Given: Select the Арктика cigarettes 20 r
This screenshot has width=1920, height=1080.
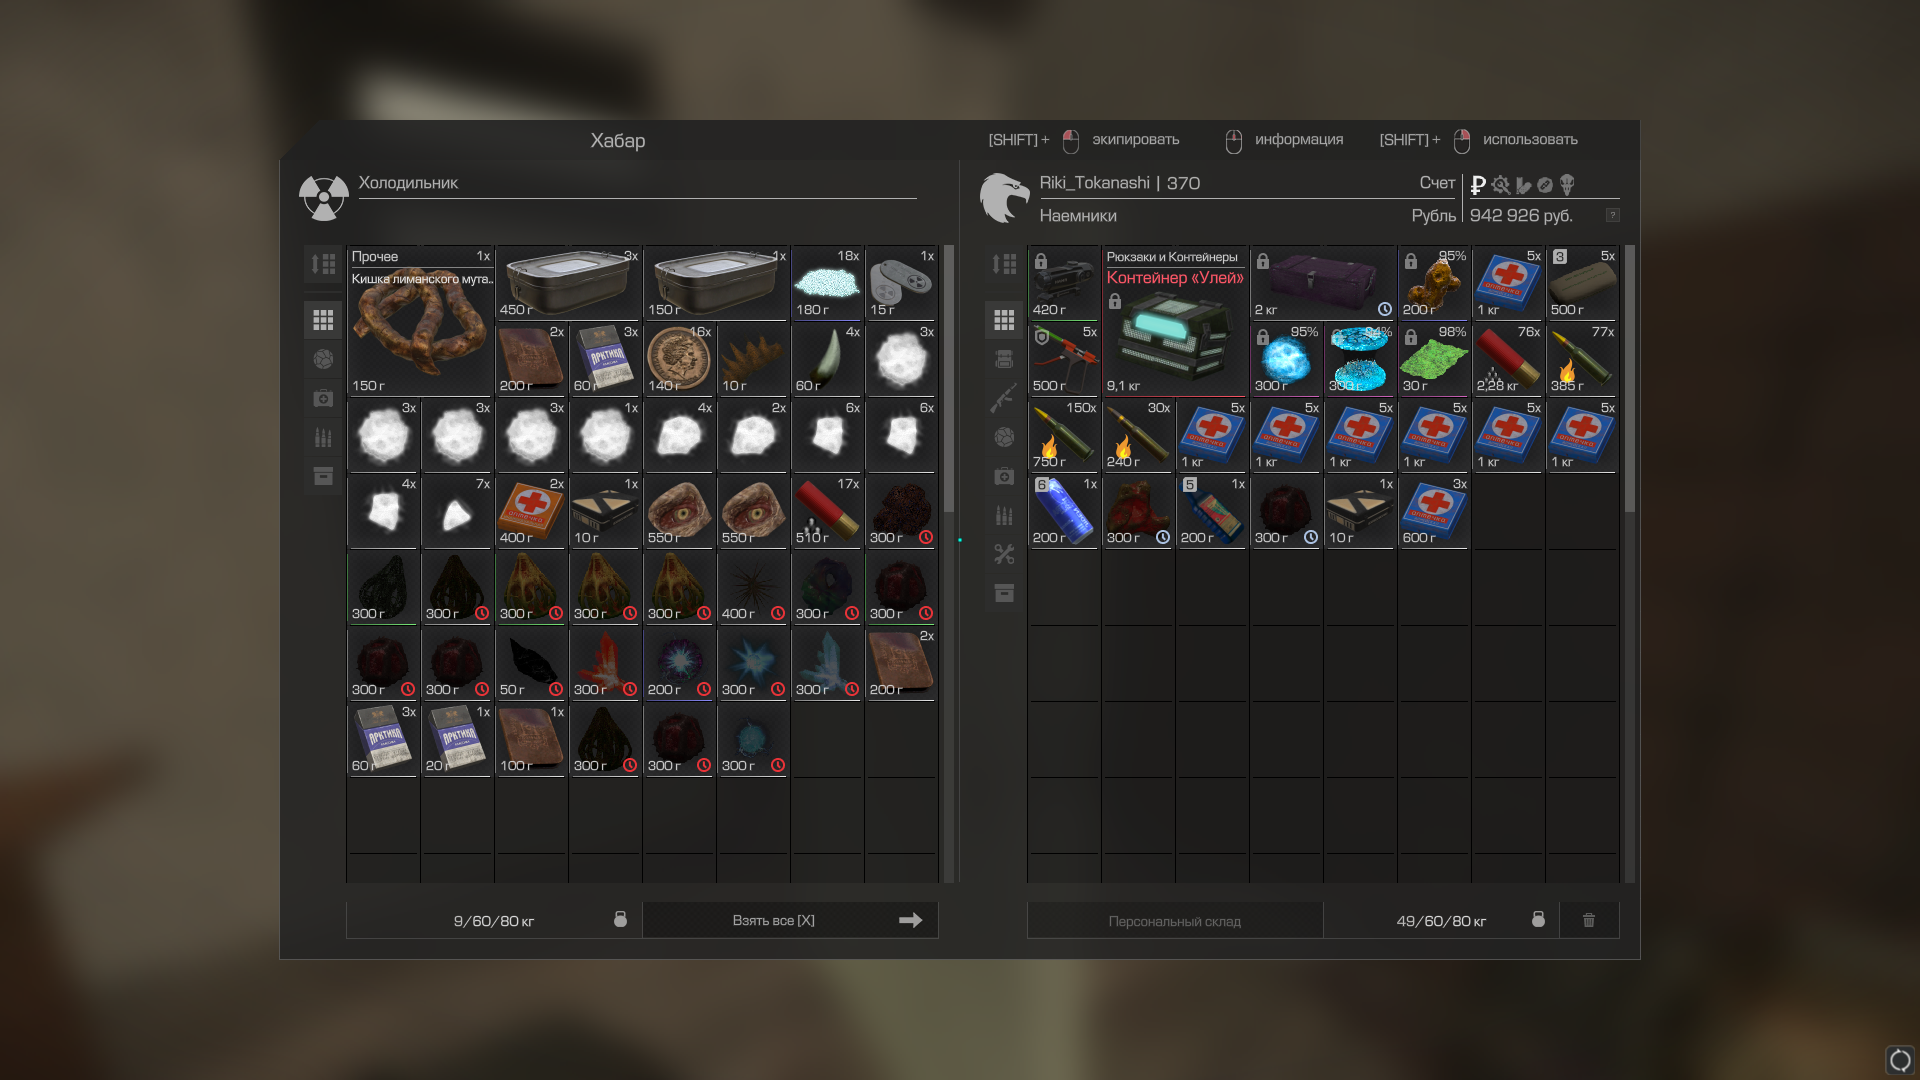Looking at the screenshot, I should 457,739.
